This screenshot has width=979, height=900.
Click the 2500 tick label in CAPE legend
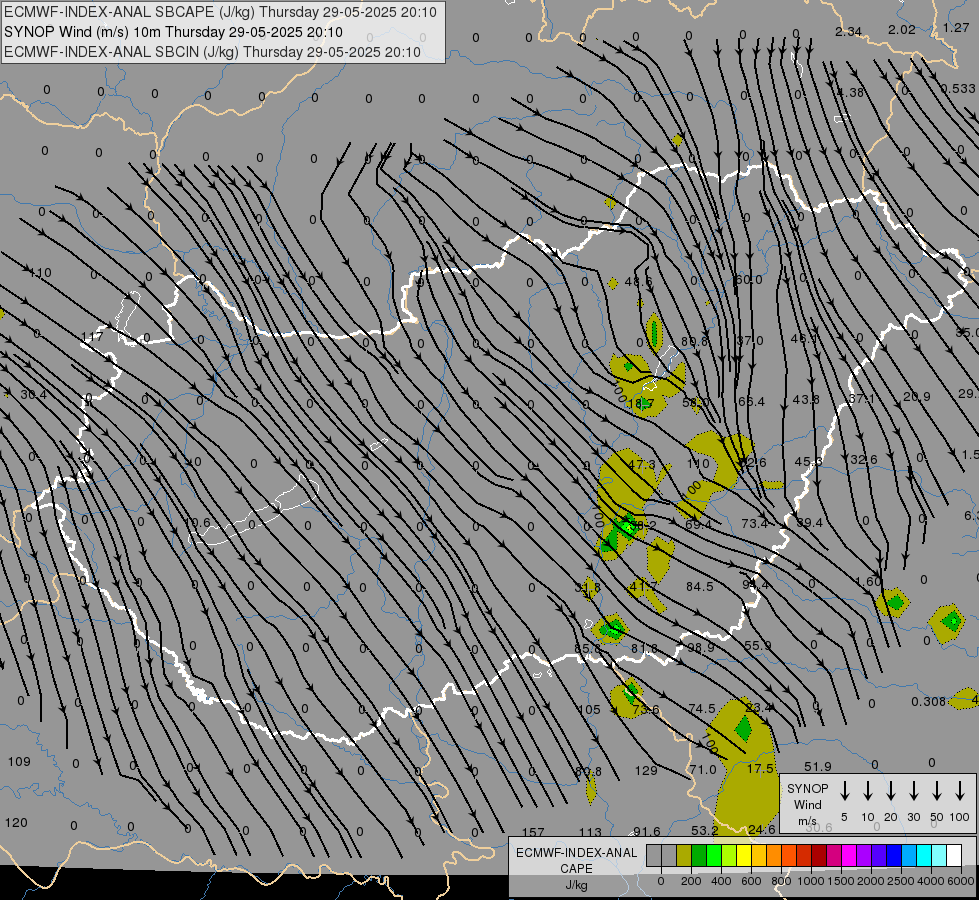tap(901, 881)
